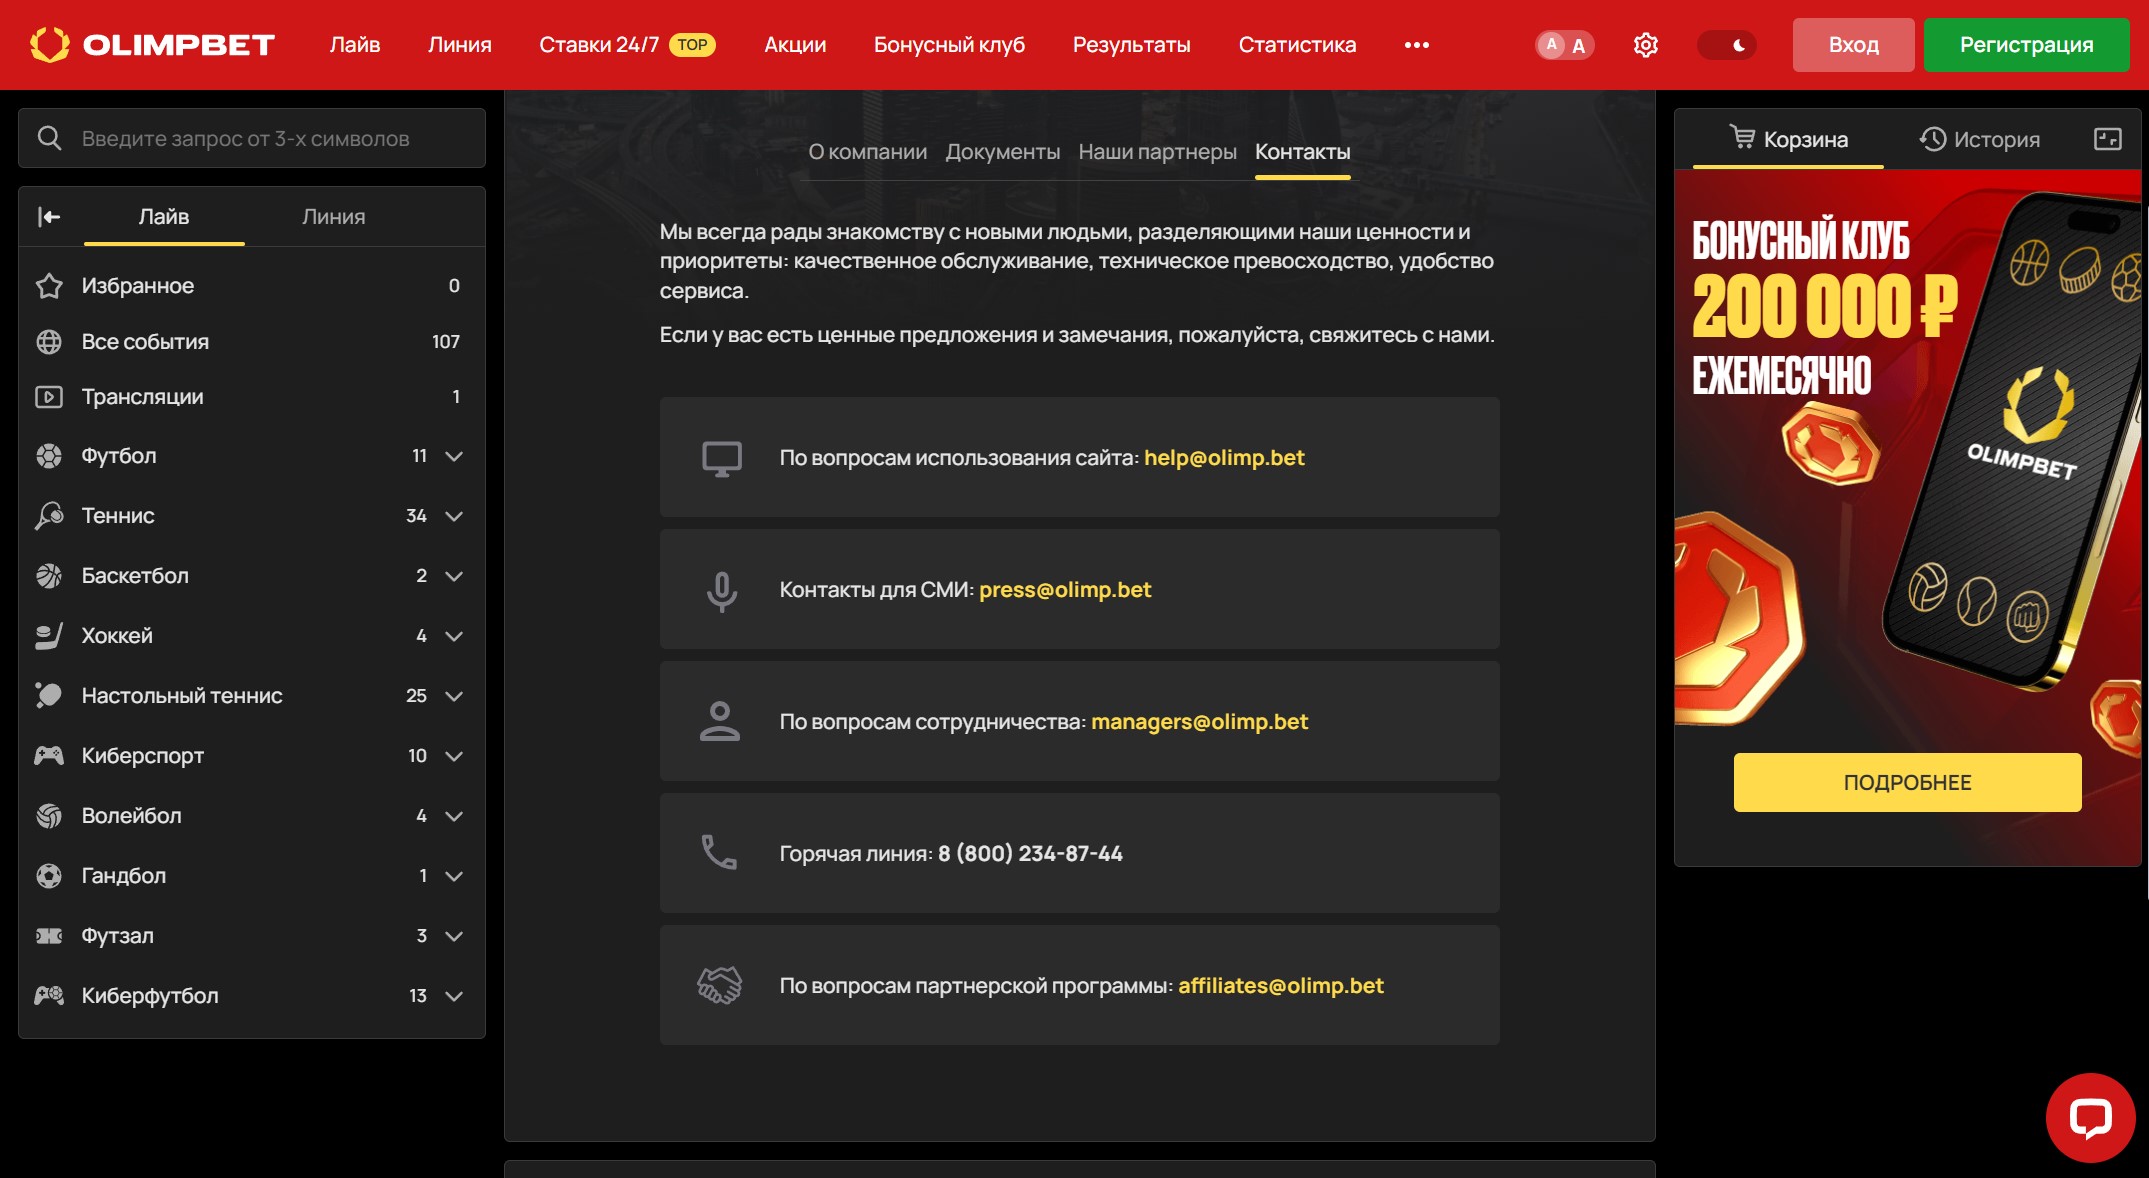Click the settings gear icon in header

point(1645,45)
